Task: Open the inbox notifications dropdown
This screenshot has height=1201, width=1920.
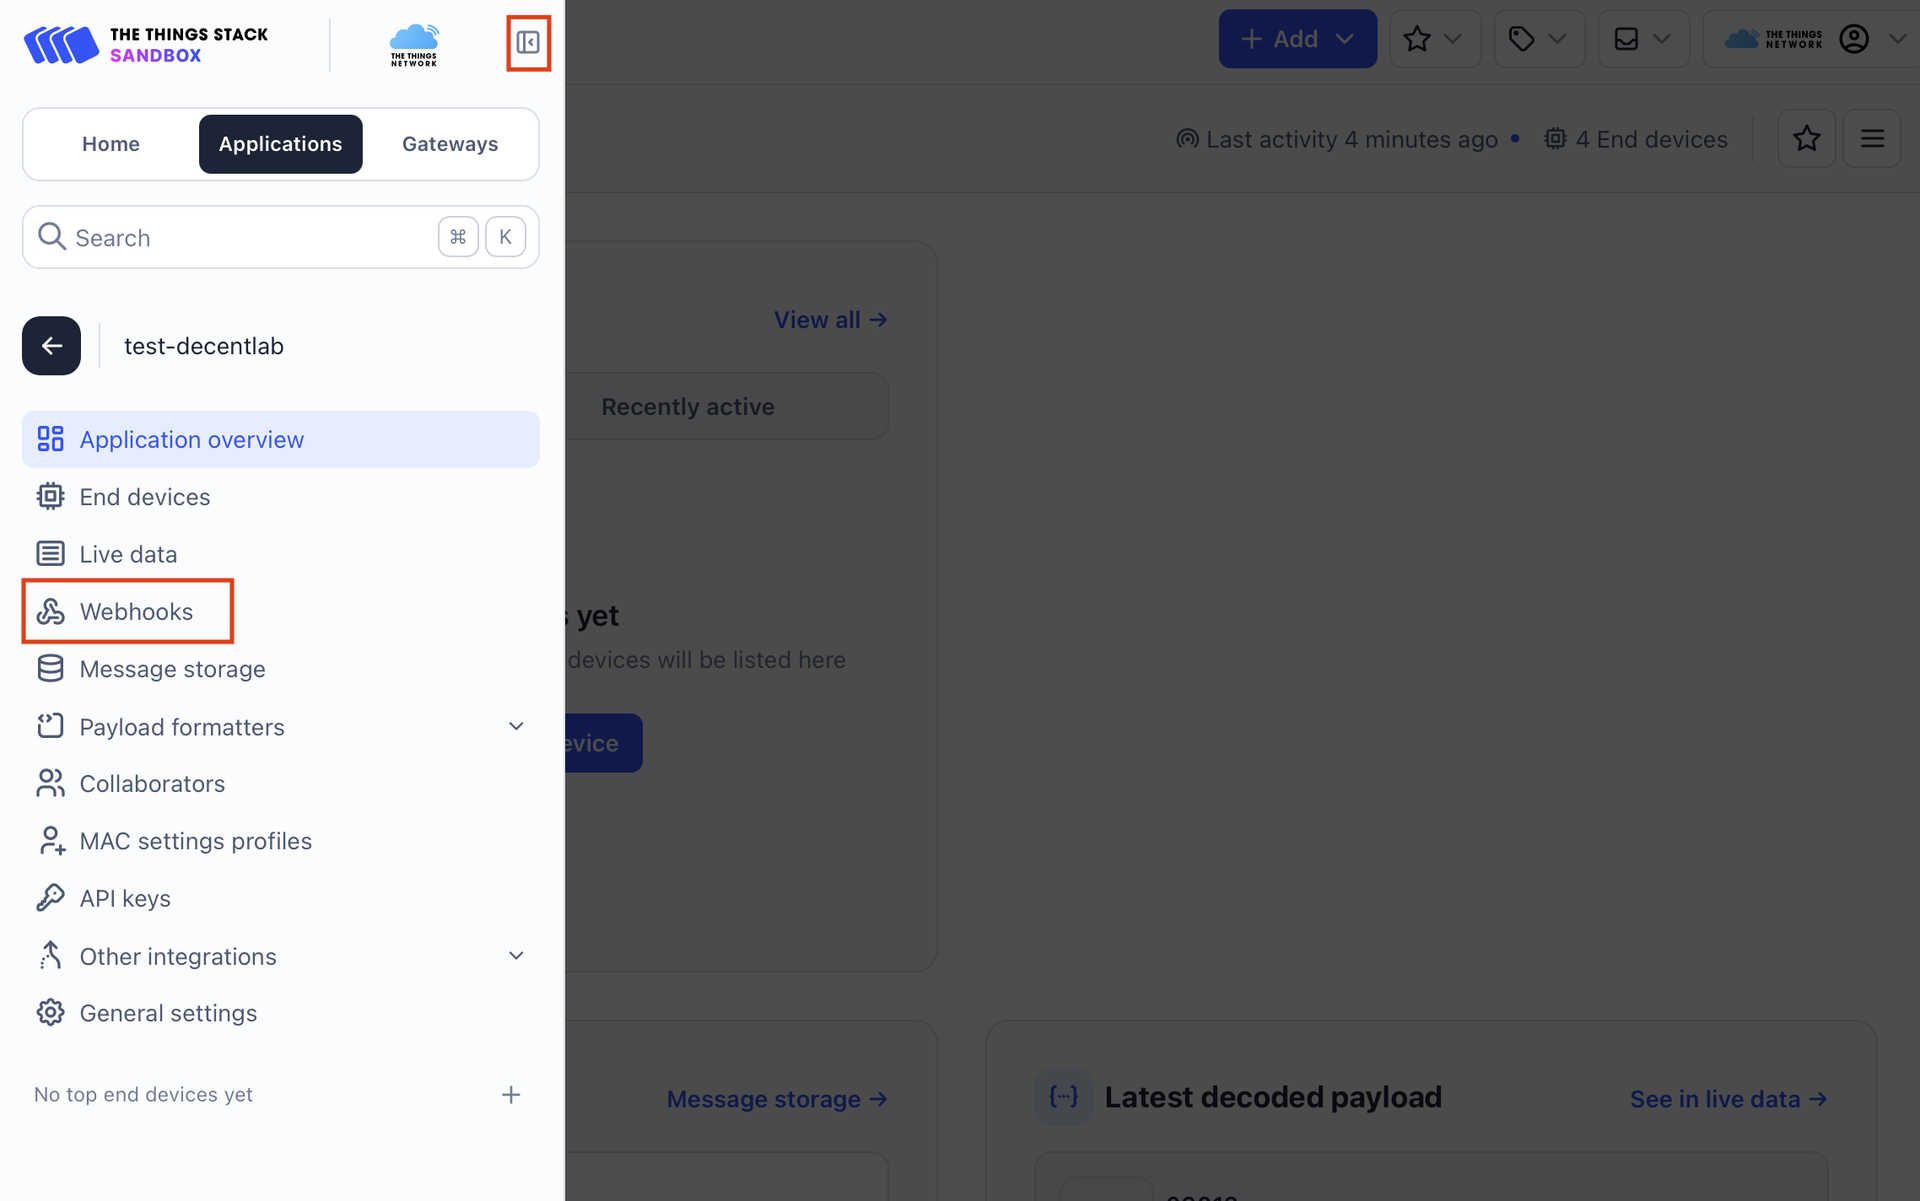Action: point(1643,39)
